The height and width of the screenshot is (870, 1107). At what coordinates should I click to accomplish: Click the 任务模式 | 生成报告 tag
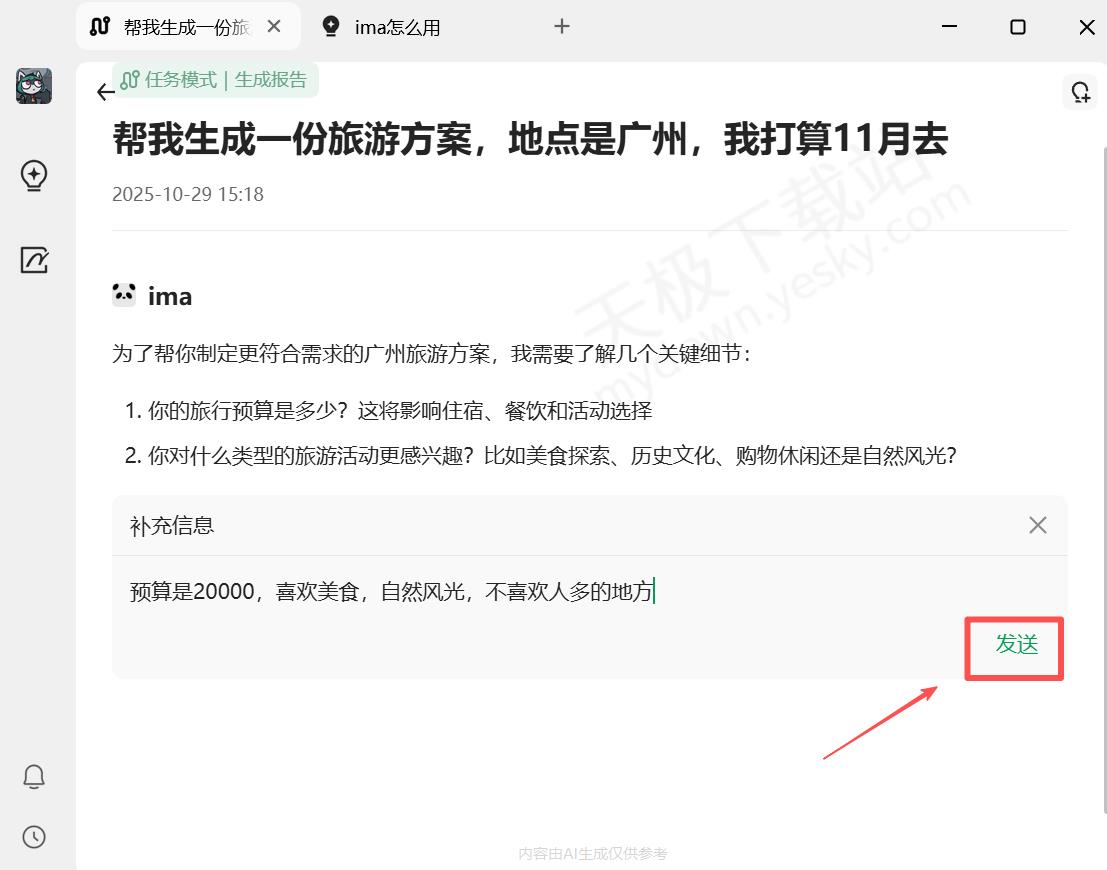216,80
